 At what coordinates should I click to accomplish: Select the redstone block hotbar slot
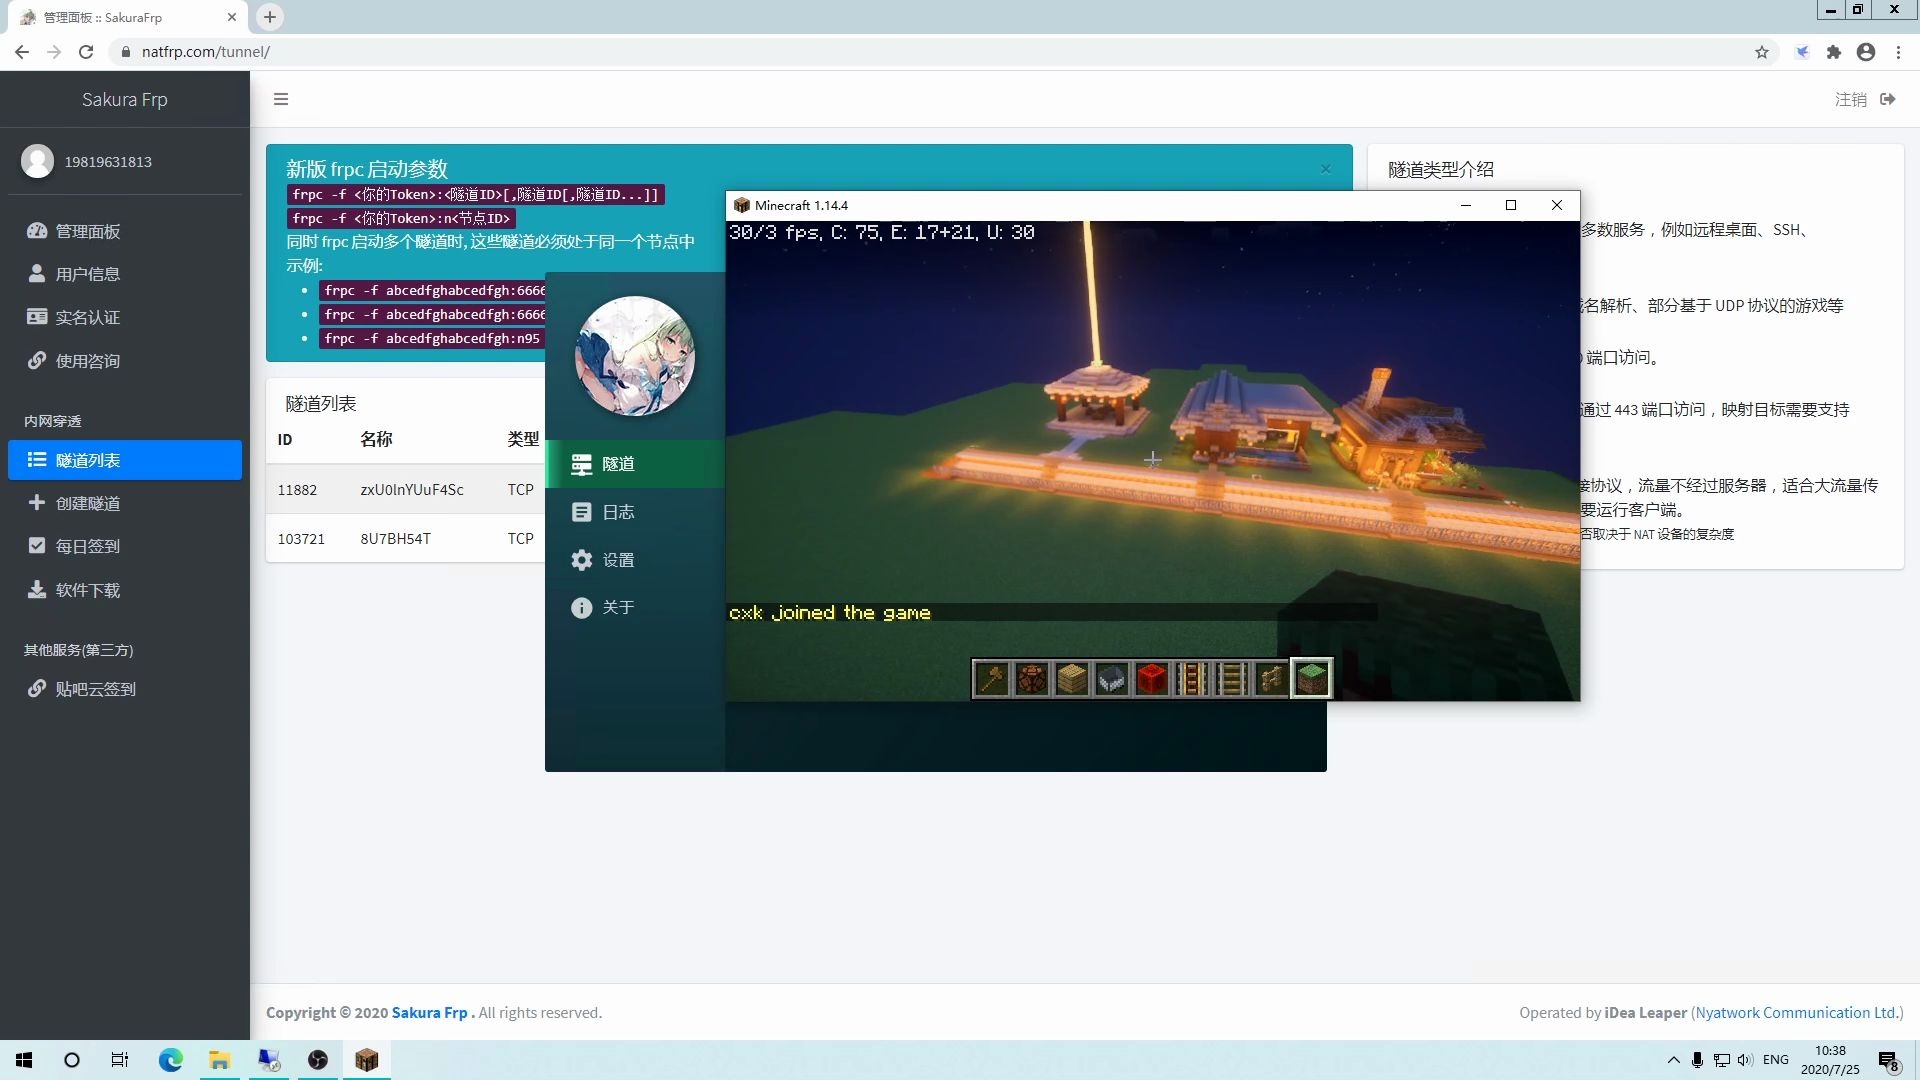1151,679
